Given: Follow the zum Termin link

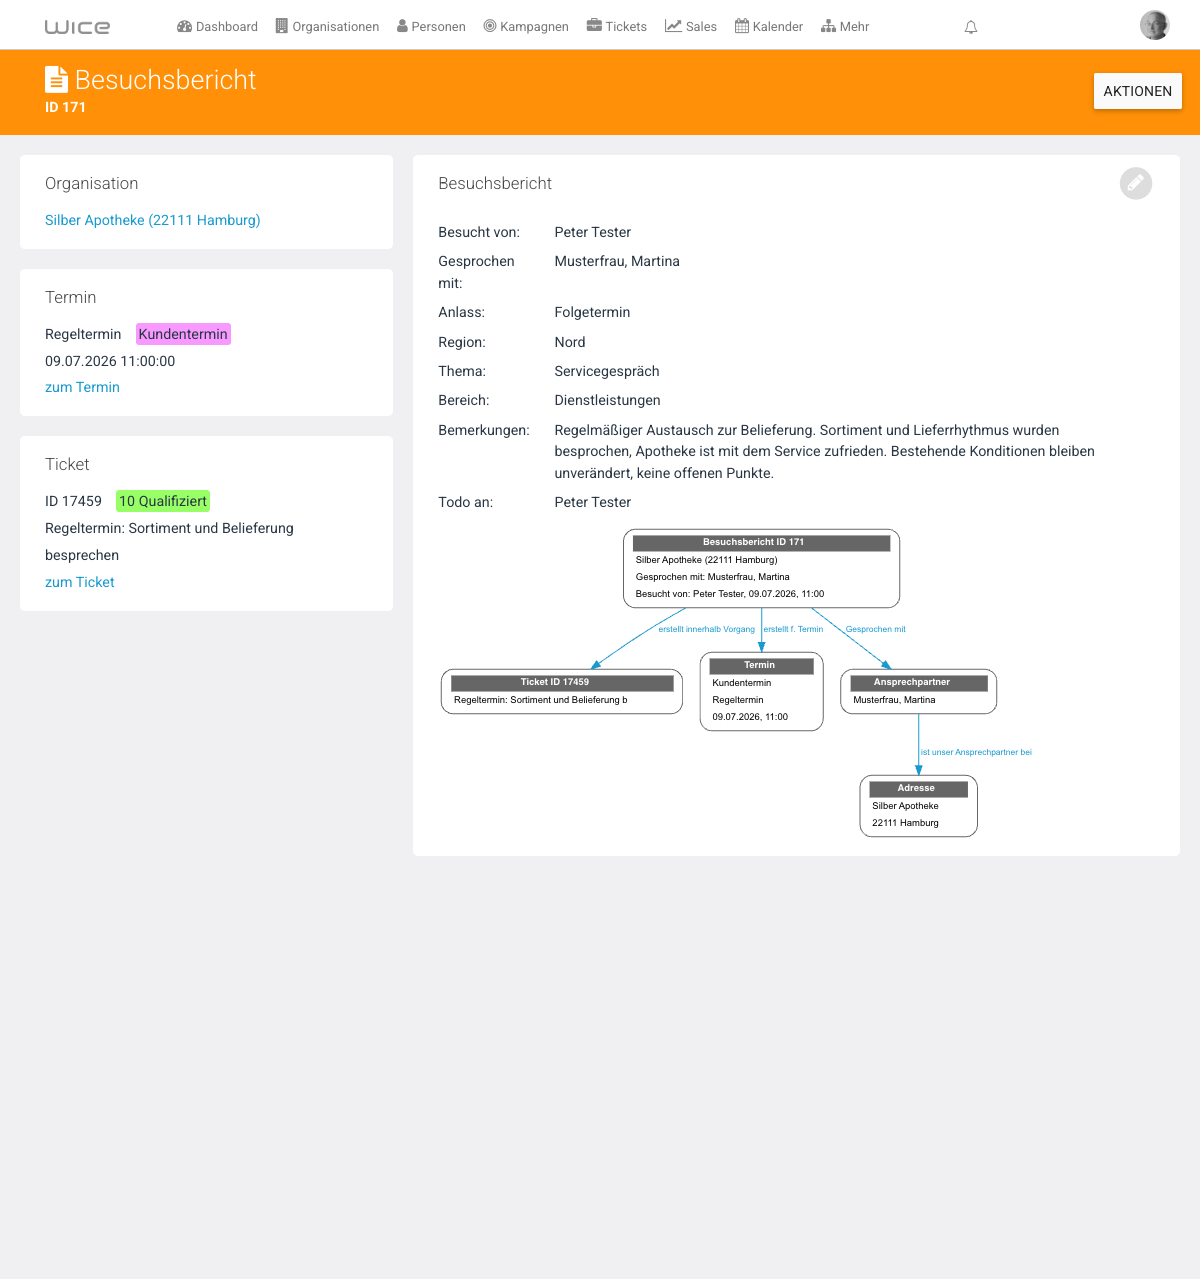Looking at the screenshot, I should pos(82,387).
